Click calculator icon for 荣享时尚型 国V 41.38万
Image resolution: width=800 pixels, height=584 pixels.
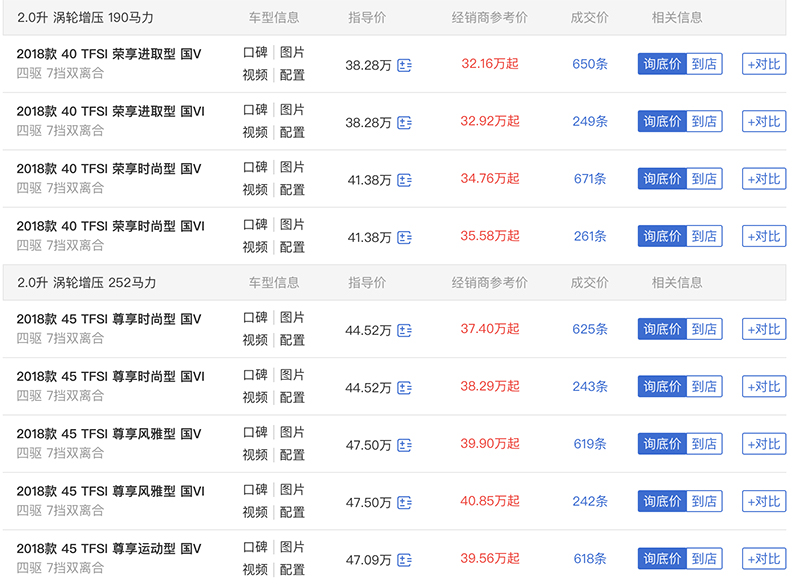tap(404, 180)
